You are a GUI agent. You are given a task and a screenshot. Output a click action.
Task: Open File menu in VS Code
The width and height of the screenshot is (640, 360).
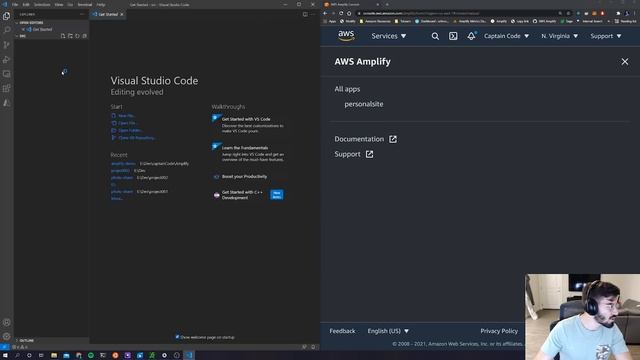[x=15, y=4]
